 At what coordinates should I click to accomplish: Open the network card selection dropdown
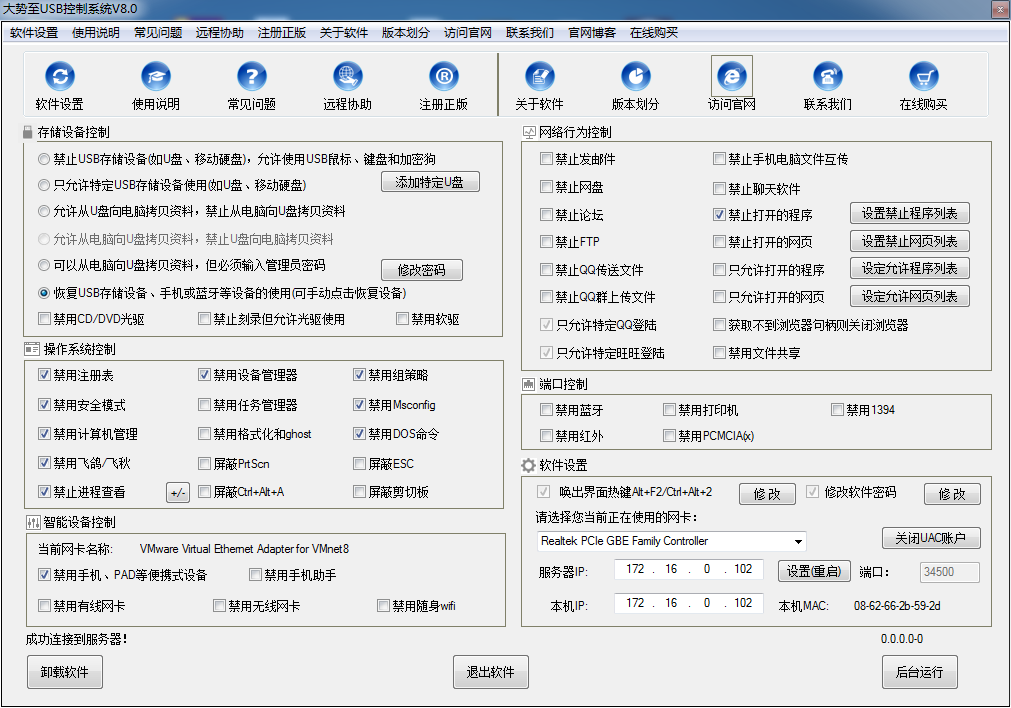click(797, 541)
